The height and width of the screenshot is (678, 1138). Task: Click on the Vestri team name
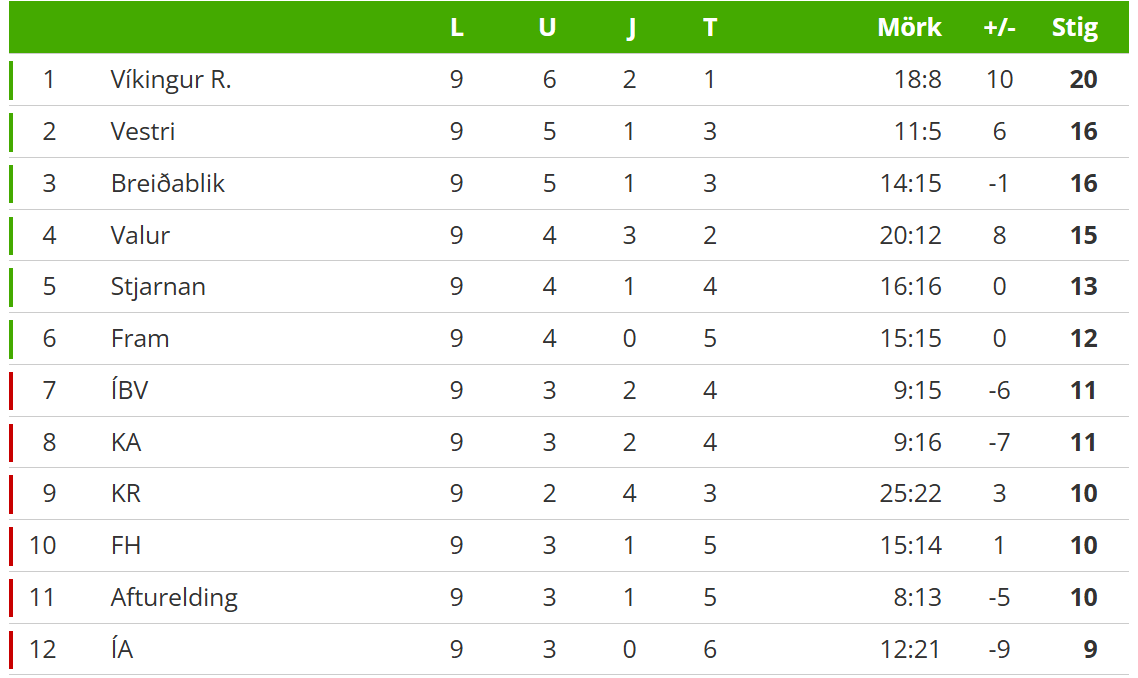(x=143, y=132)
